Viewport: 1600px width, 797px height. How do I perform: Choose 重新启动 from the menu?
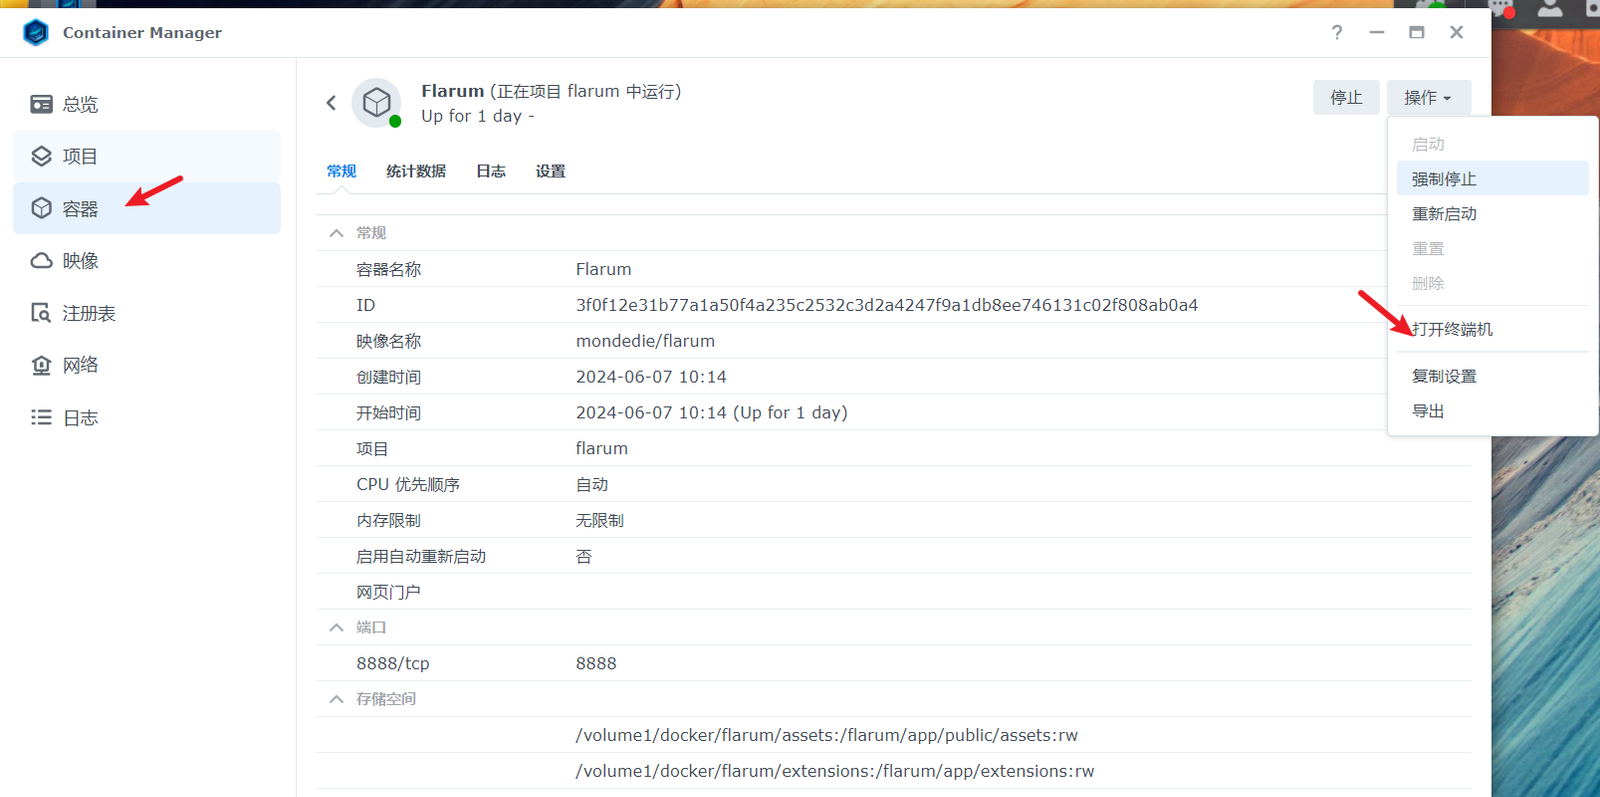[x=1492, y=214]
